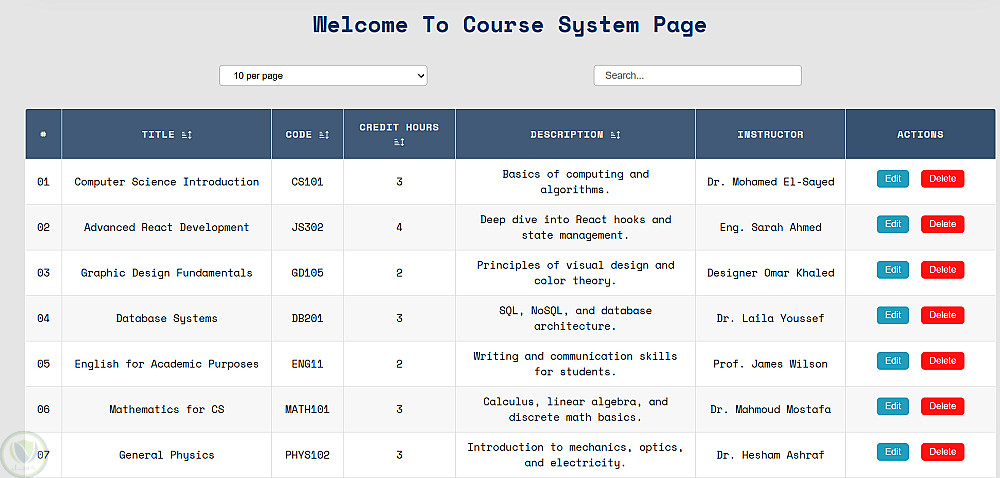This screenshot has height=478, width=1000.
Task: Sort by the Credit Hours sort icon
Action: click(399, 142)
